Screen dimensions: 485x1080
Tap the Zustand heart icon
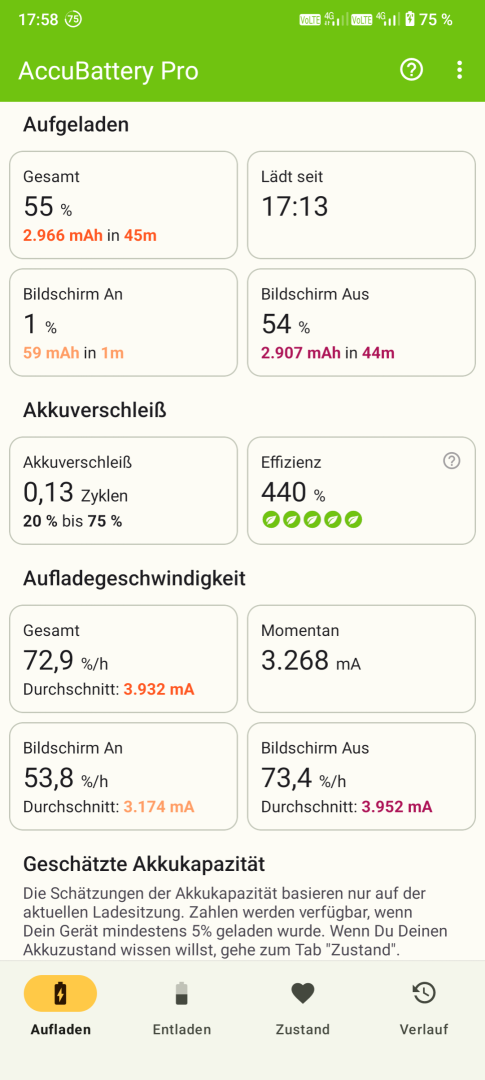[x=302, y=993]
